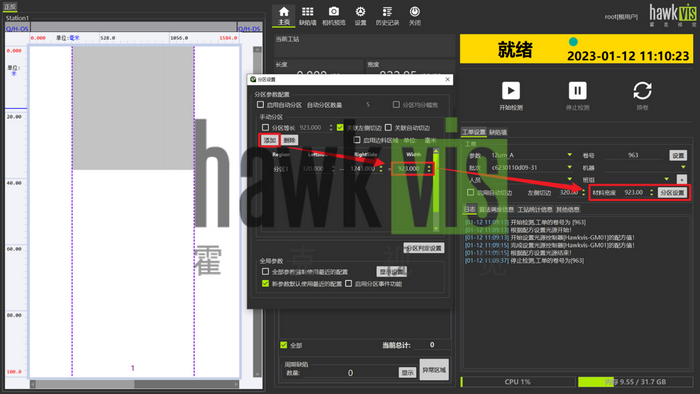Switch to the 工站统计信息 log tab
Screen dimensions: 700x394
(535, 209)
